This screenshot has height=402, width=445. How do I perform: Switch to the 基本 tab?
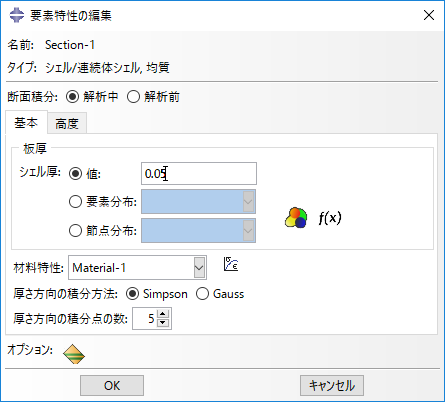coord(26,123)
